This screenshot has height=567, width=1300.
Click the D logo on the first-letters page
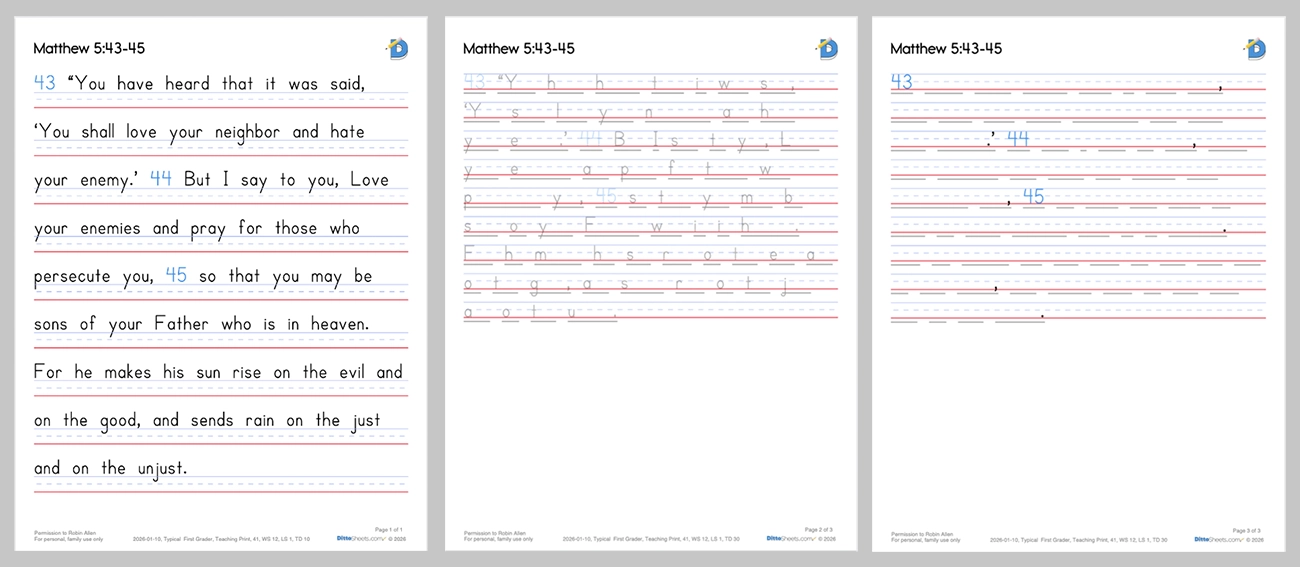point(827,48)
